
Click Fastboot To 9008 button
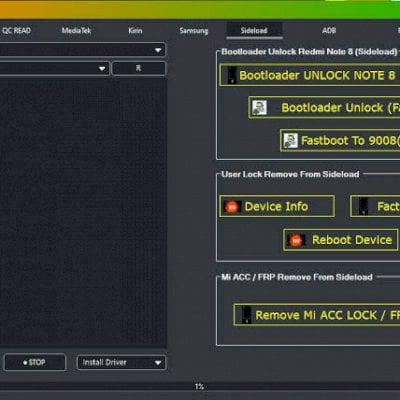coord(340,140)
